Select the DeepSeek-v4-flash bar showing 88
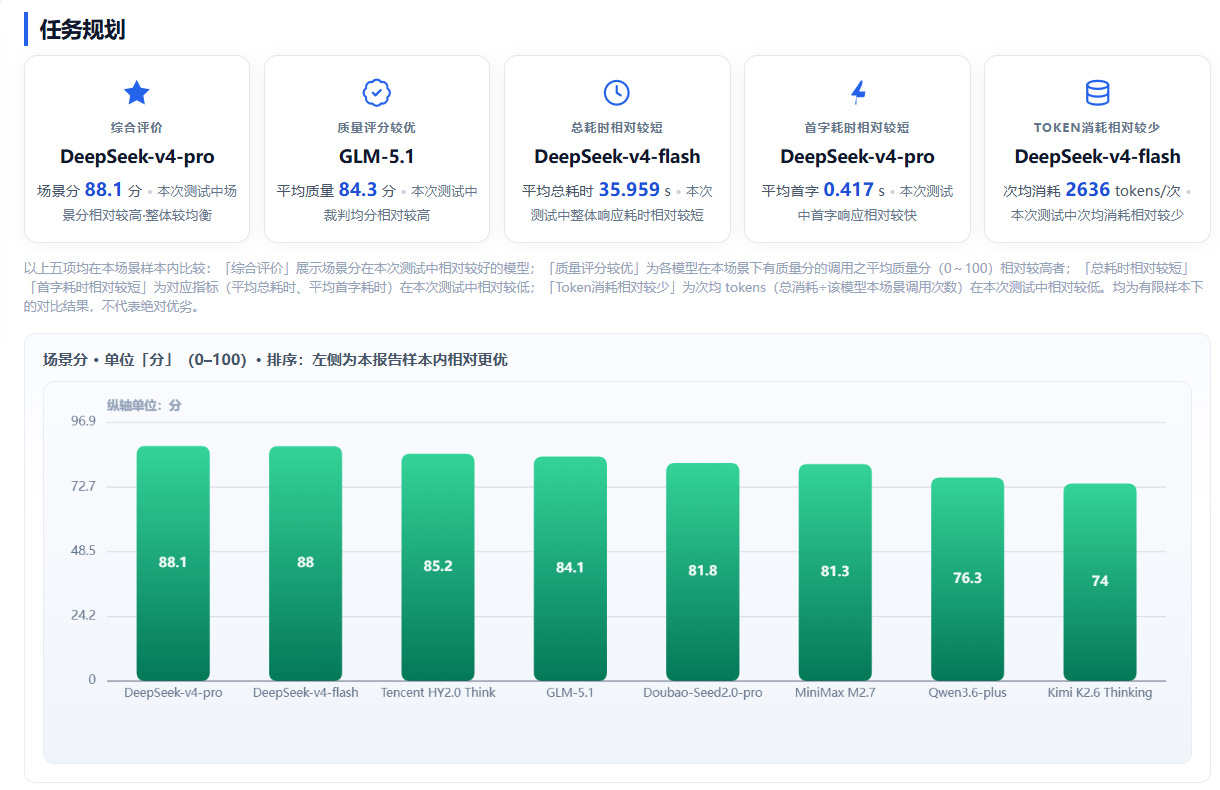 click(x=305, y=563)
